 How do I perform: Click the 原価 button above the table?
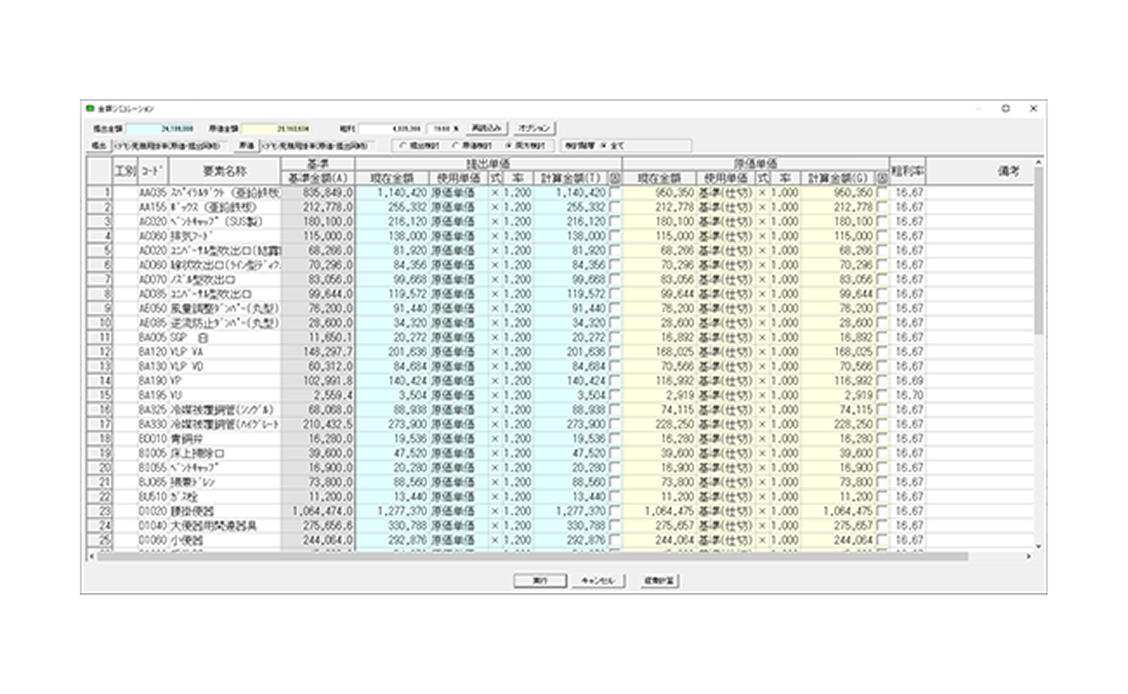[245, 145]
